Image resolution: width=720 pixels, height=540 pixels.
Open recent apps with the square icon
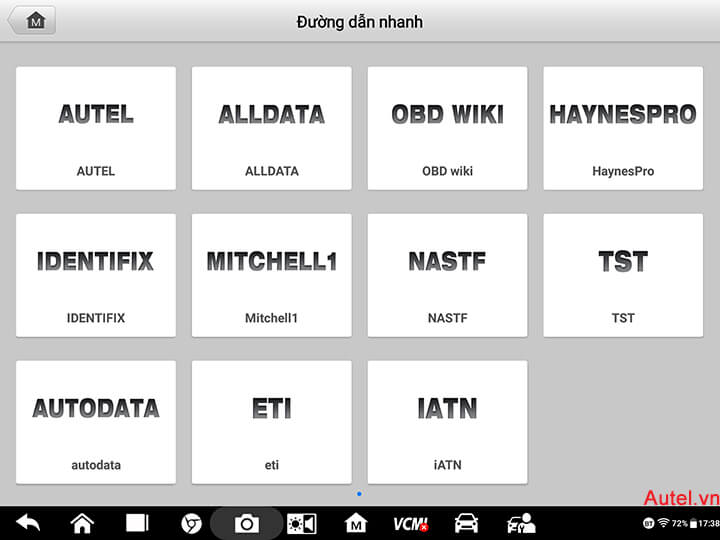tap(137, 523)
